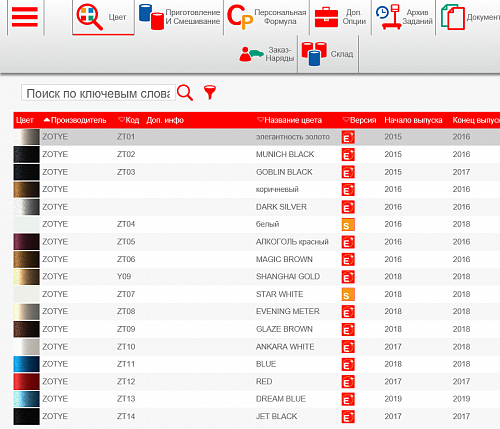Open Заказ-Наряды person and car icon
The height and width of the screenshot is (429, 500).
(252, 54)
